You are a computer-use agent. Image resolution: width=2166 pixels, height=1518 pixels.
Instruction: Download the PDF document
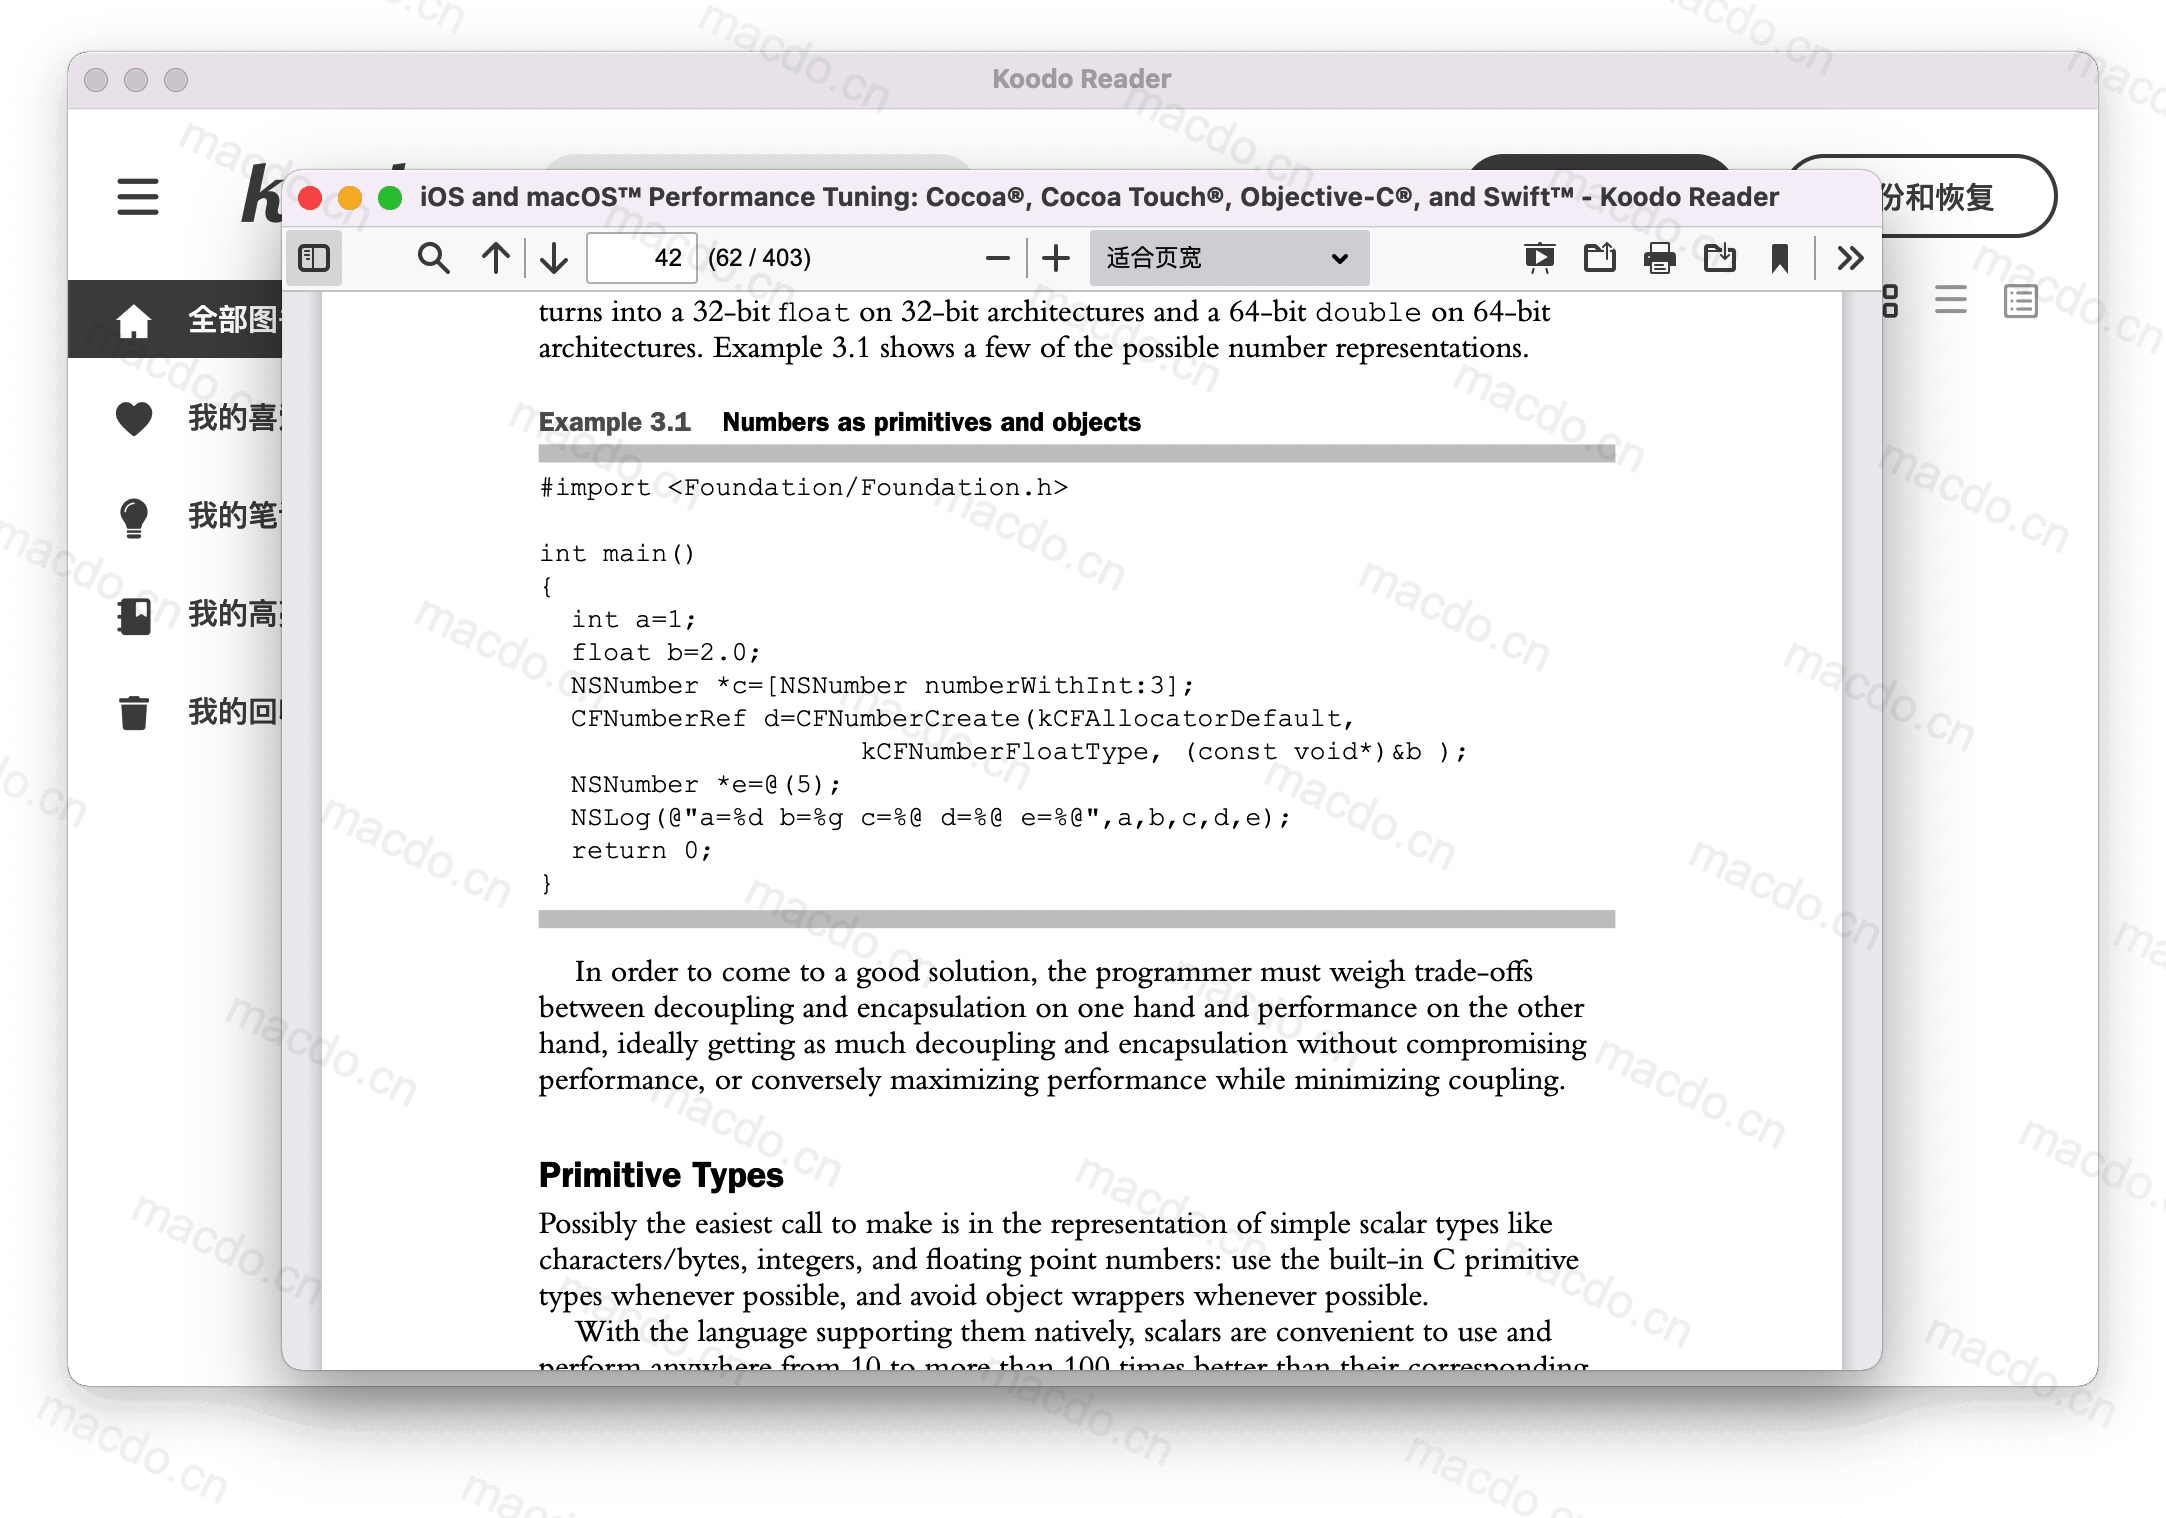(x=1720, y=258)
